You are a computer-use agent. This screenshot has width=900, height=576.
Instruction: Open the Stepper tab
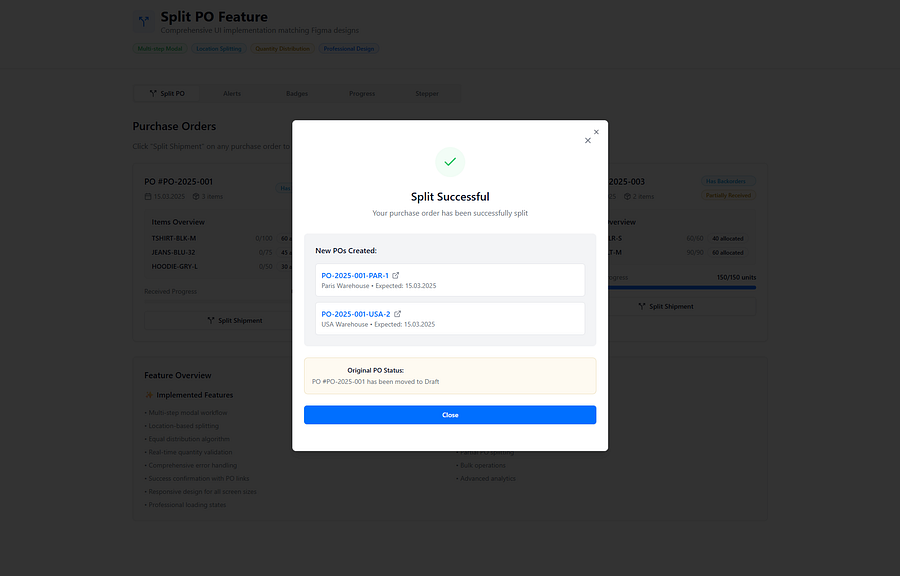pyautogui.click(x=427, y=94)
